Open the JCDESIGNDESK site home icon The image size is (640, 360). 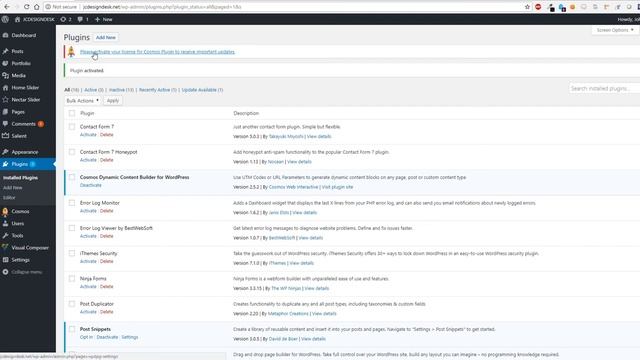17,19
